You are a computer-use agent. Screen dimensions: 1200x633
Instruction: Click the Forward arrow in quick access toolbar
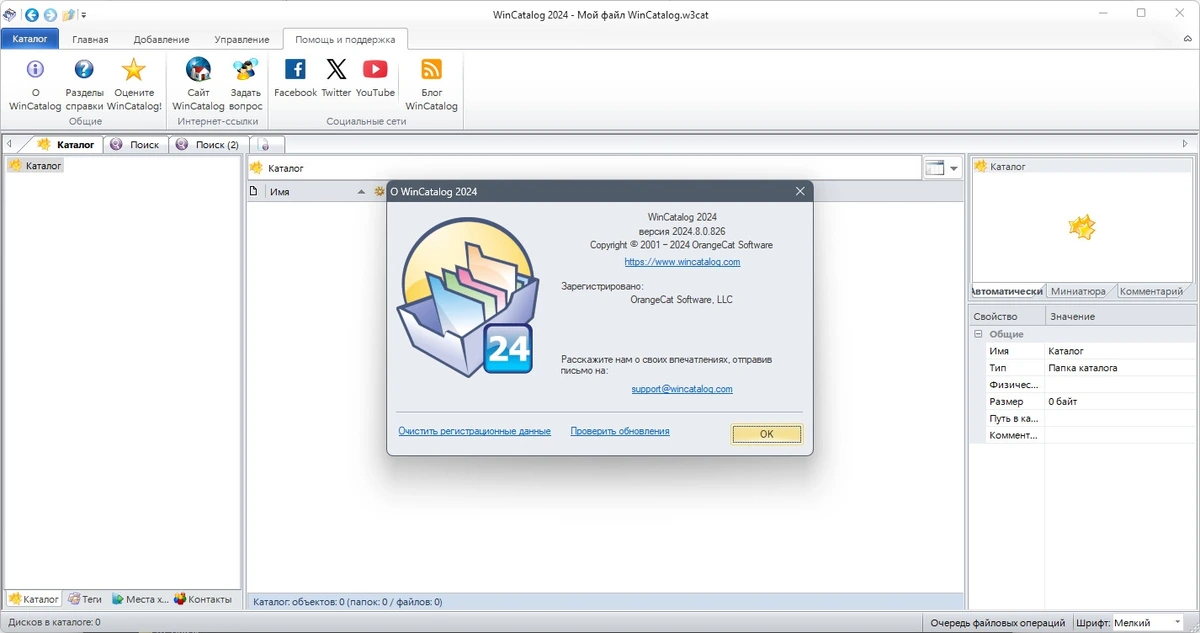point(50,14)
